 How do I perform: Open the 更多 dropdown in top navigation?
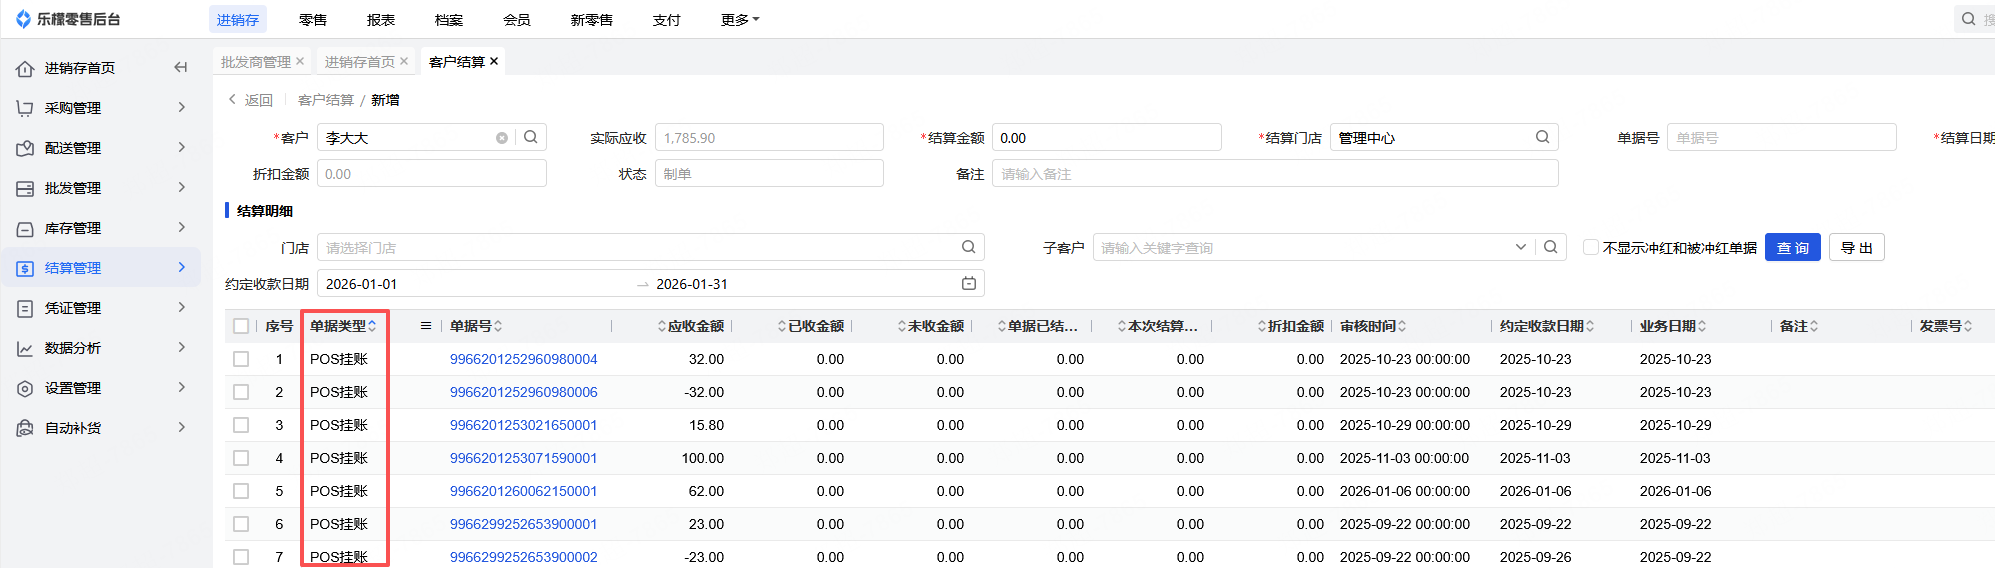point(739,20)
